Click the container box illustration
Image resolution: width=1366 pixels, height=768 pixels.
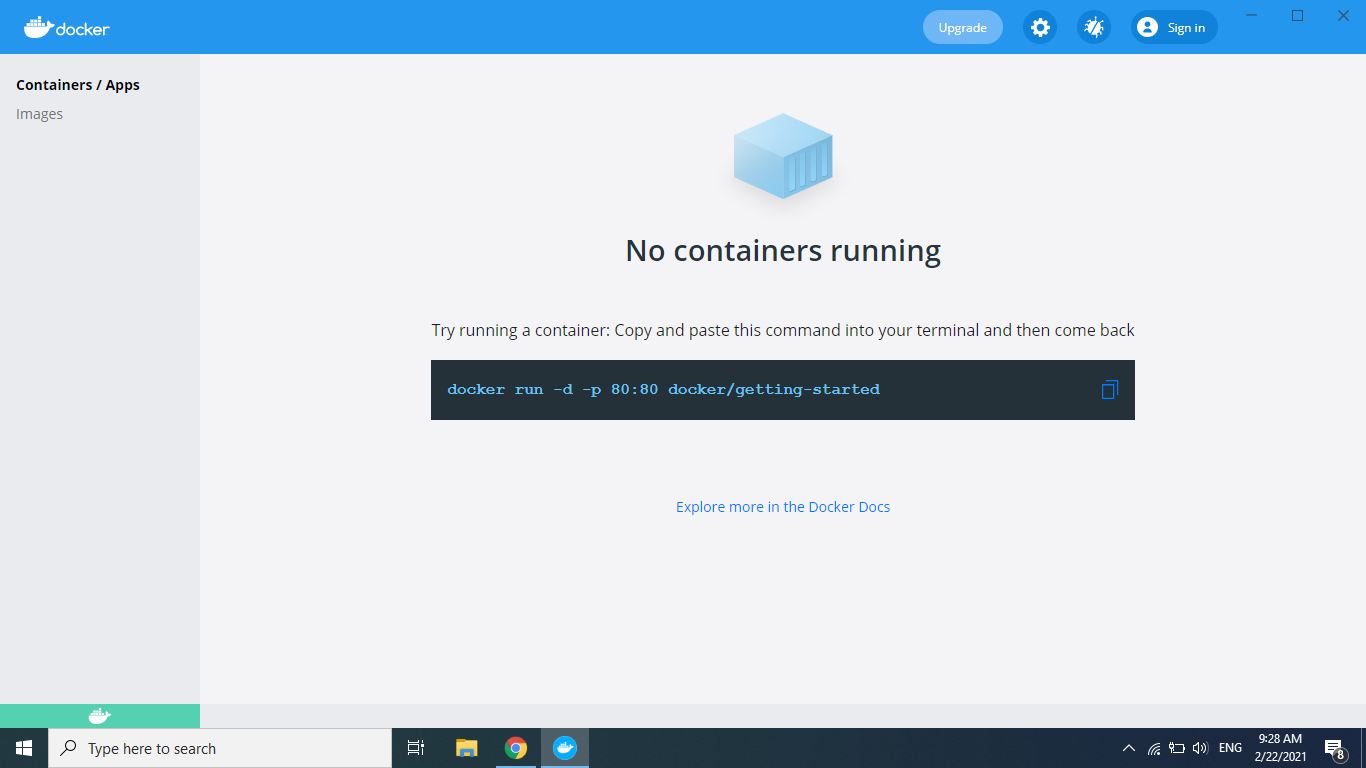pos(783,156)
